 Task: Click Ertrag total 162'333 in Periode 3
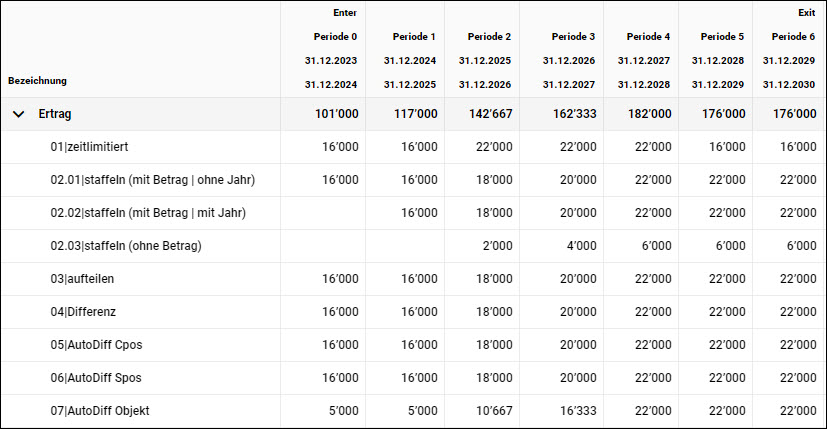tap(574, 114)
